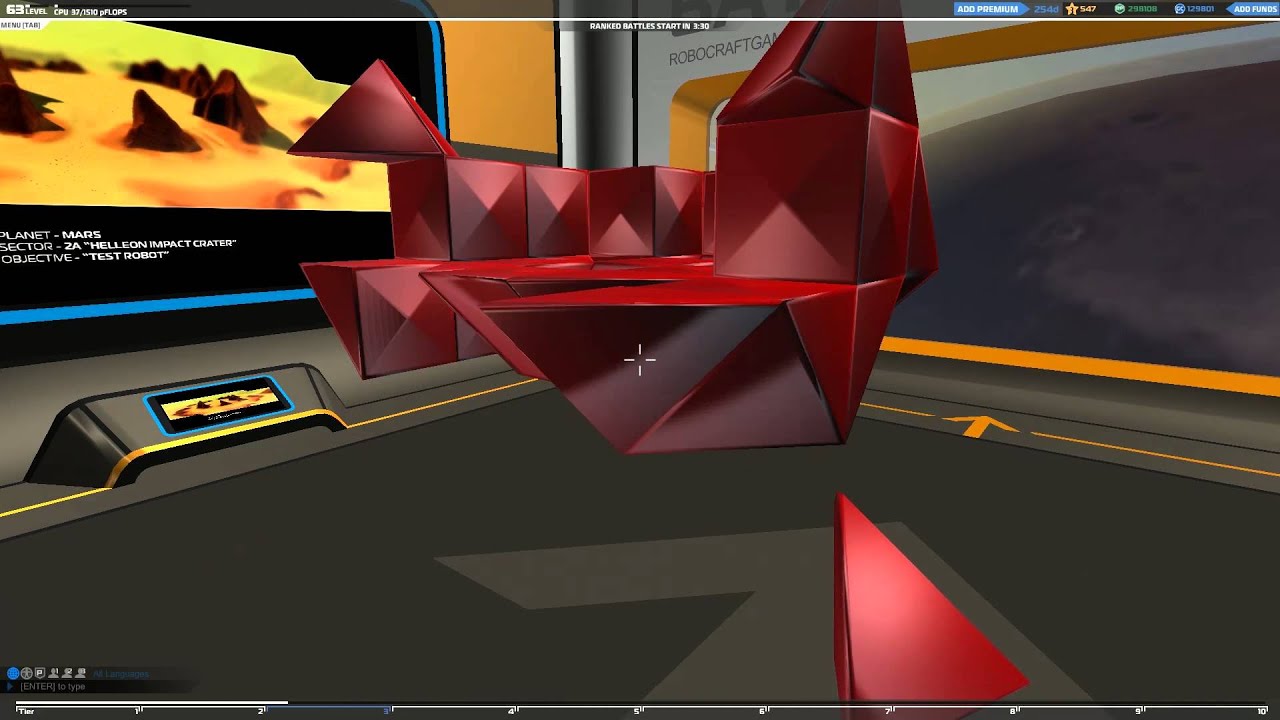Click the OBJECTIVE - "TEST ROBOT" text
Image resolution: width=1280 pixels, height=720 pixels.
click(x=84, y=257)
